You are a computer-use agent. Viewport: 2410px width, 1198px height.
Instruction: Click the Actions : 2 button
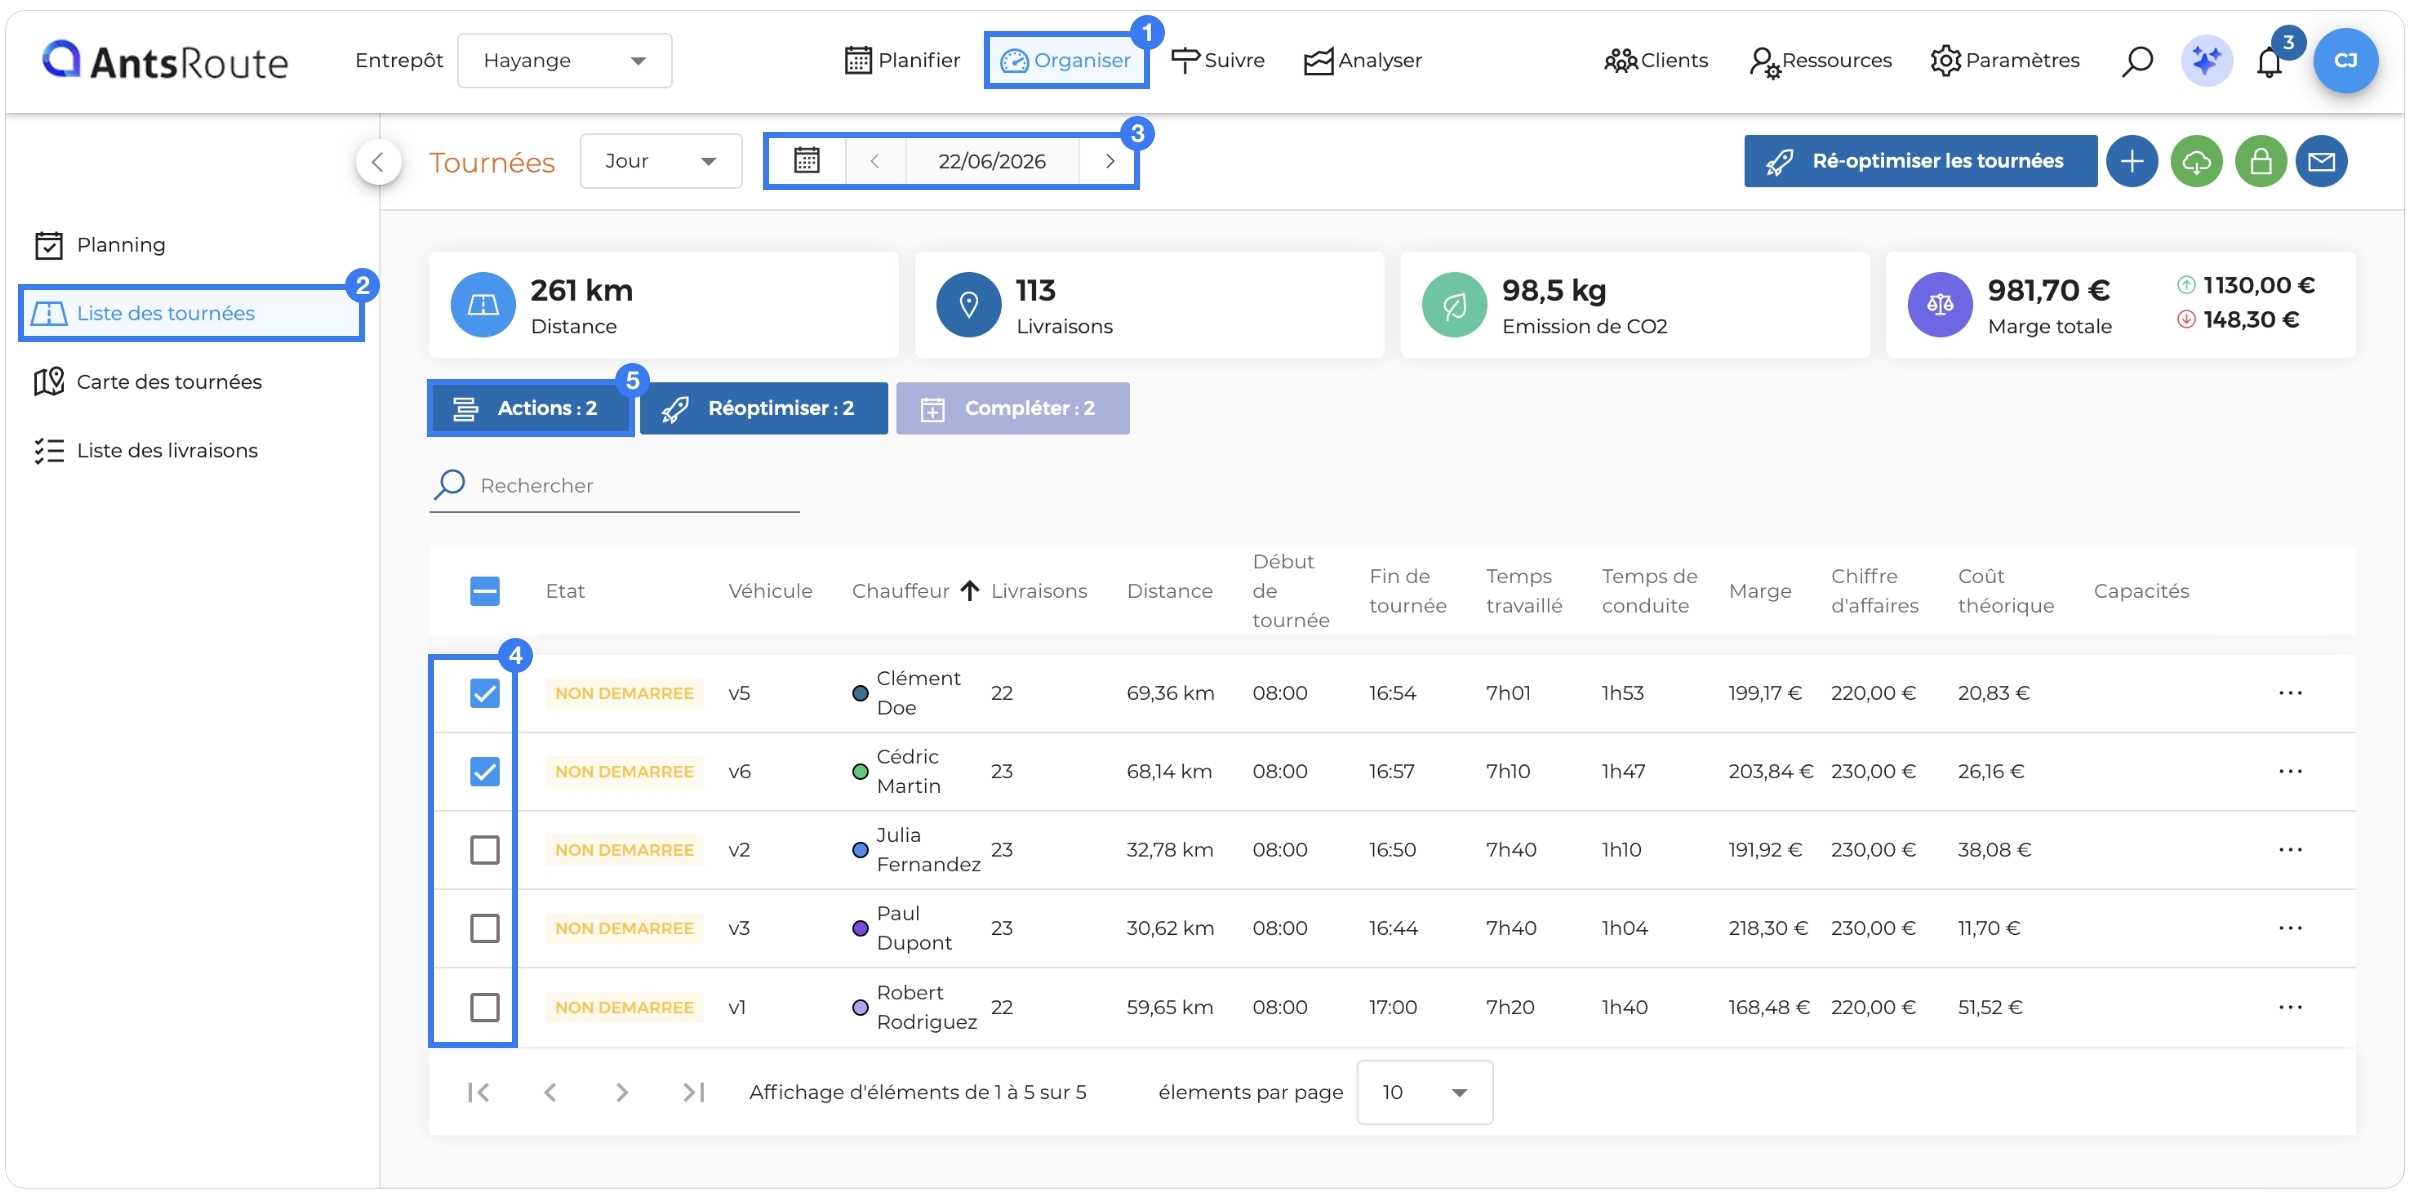(530, 408)
